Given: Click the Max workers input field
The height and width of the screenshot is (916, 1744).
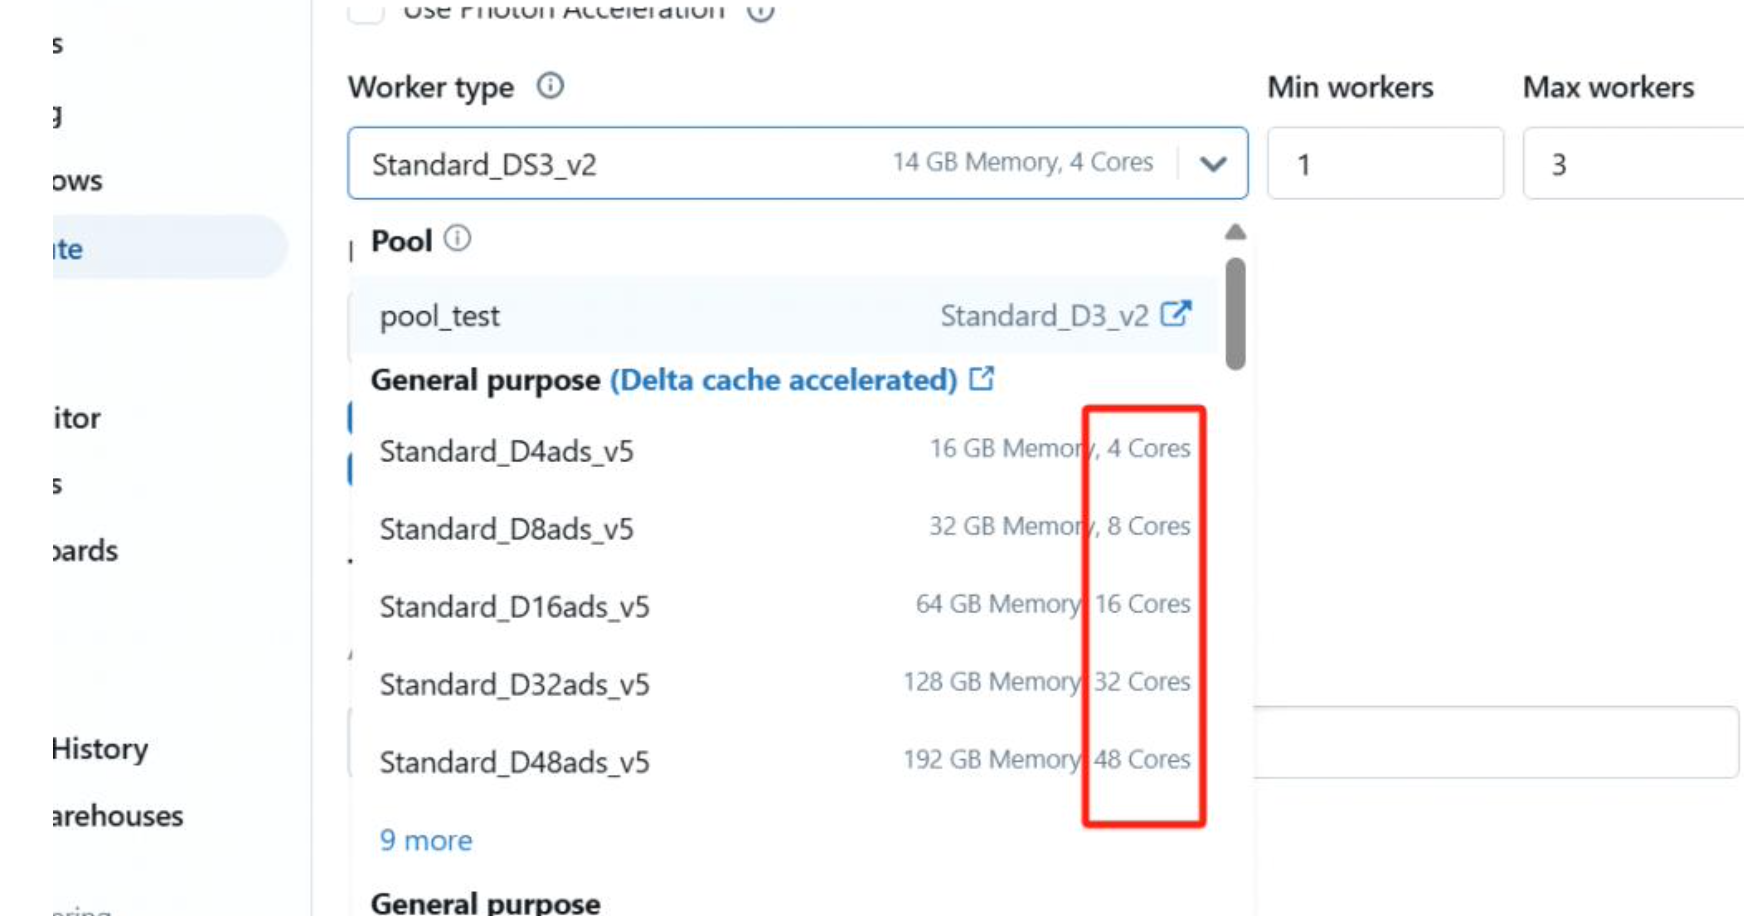Looking at the screenshot, I should coord(1634,163).
